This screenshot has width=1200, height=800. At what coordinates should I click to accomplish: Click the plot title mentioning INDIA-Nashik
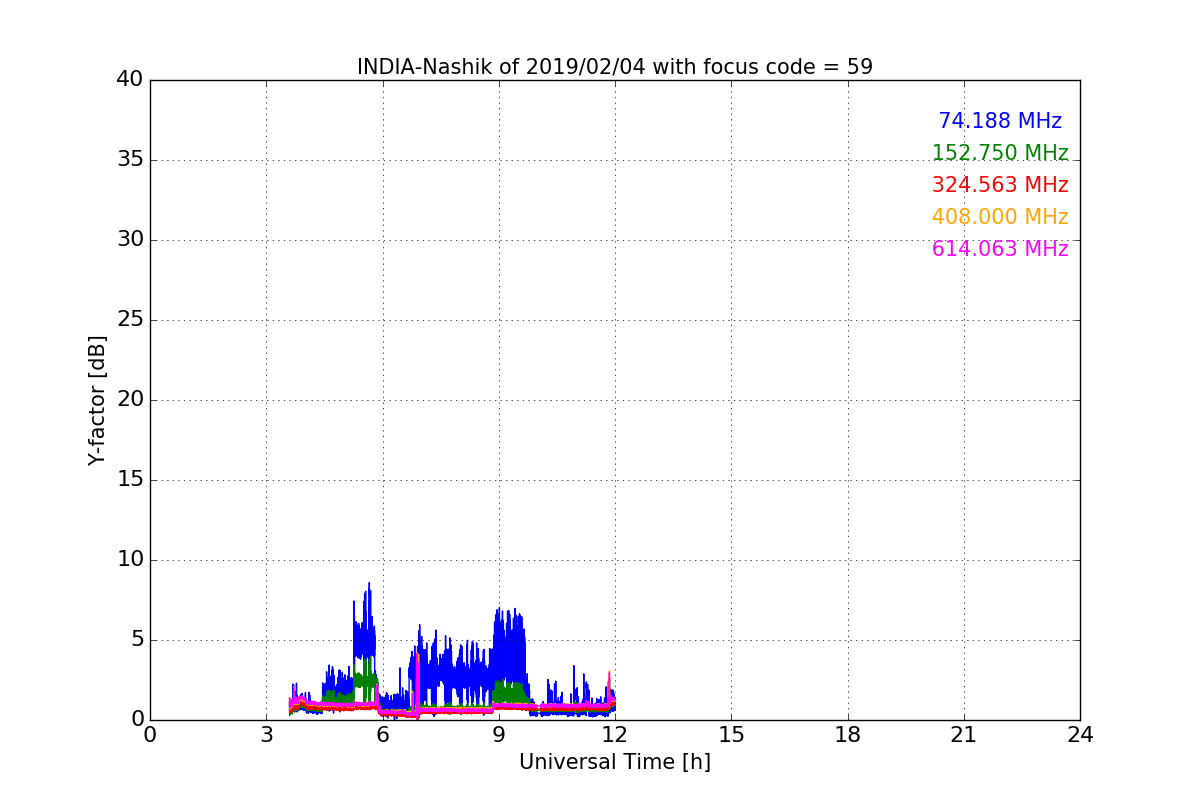point(615,67)
